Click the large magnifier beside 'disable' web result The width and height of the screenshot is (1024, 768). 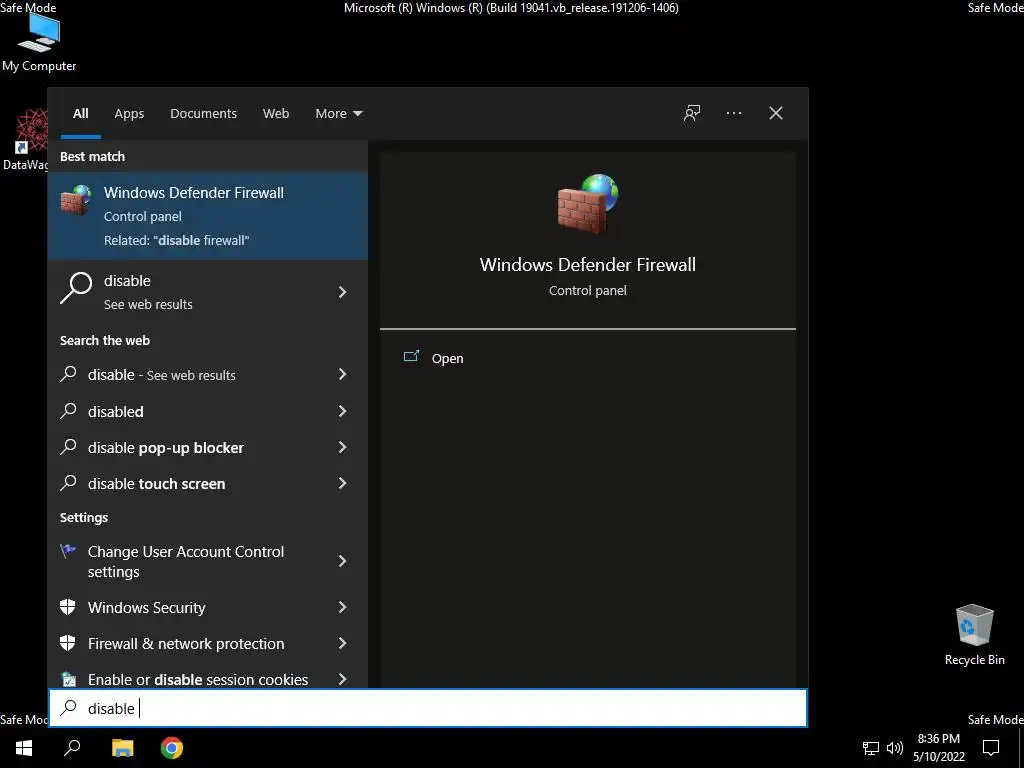[x=76, y=289]
